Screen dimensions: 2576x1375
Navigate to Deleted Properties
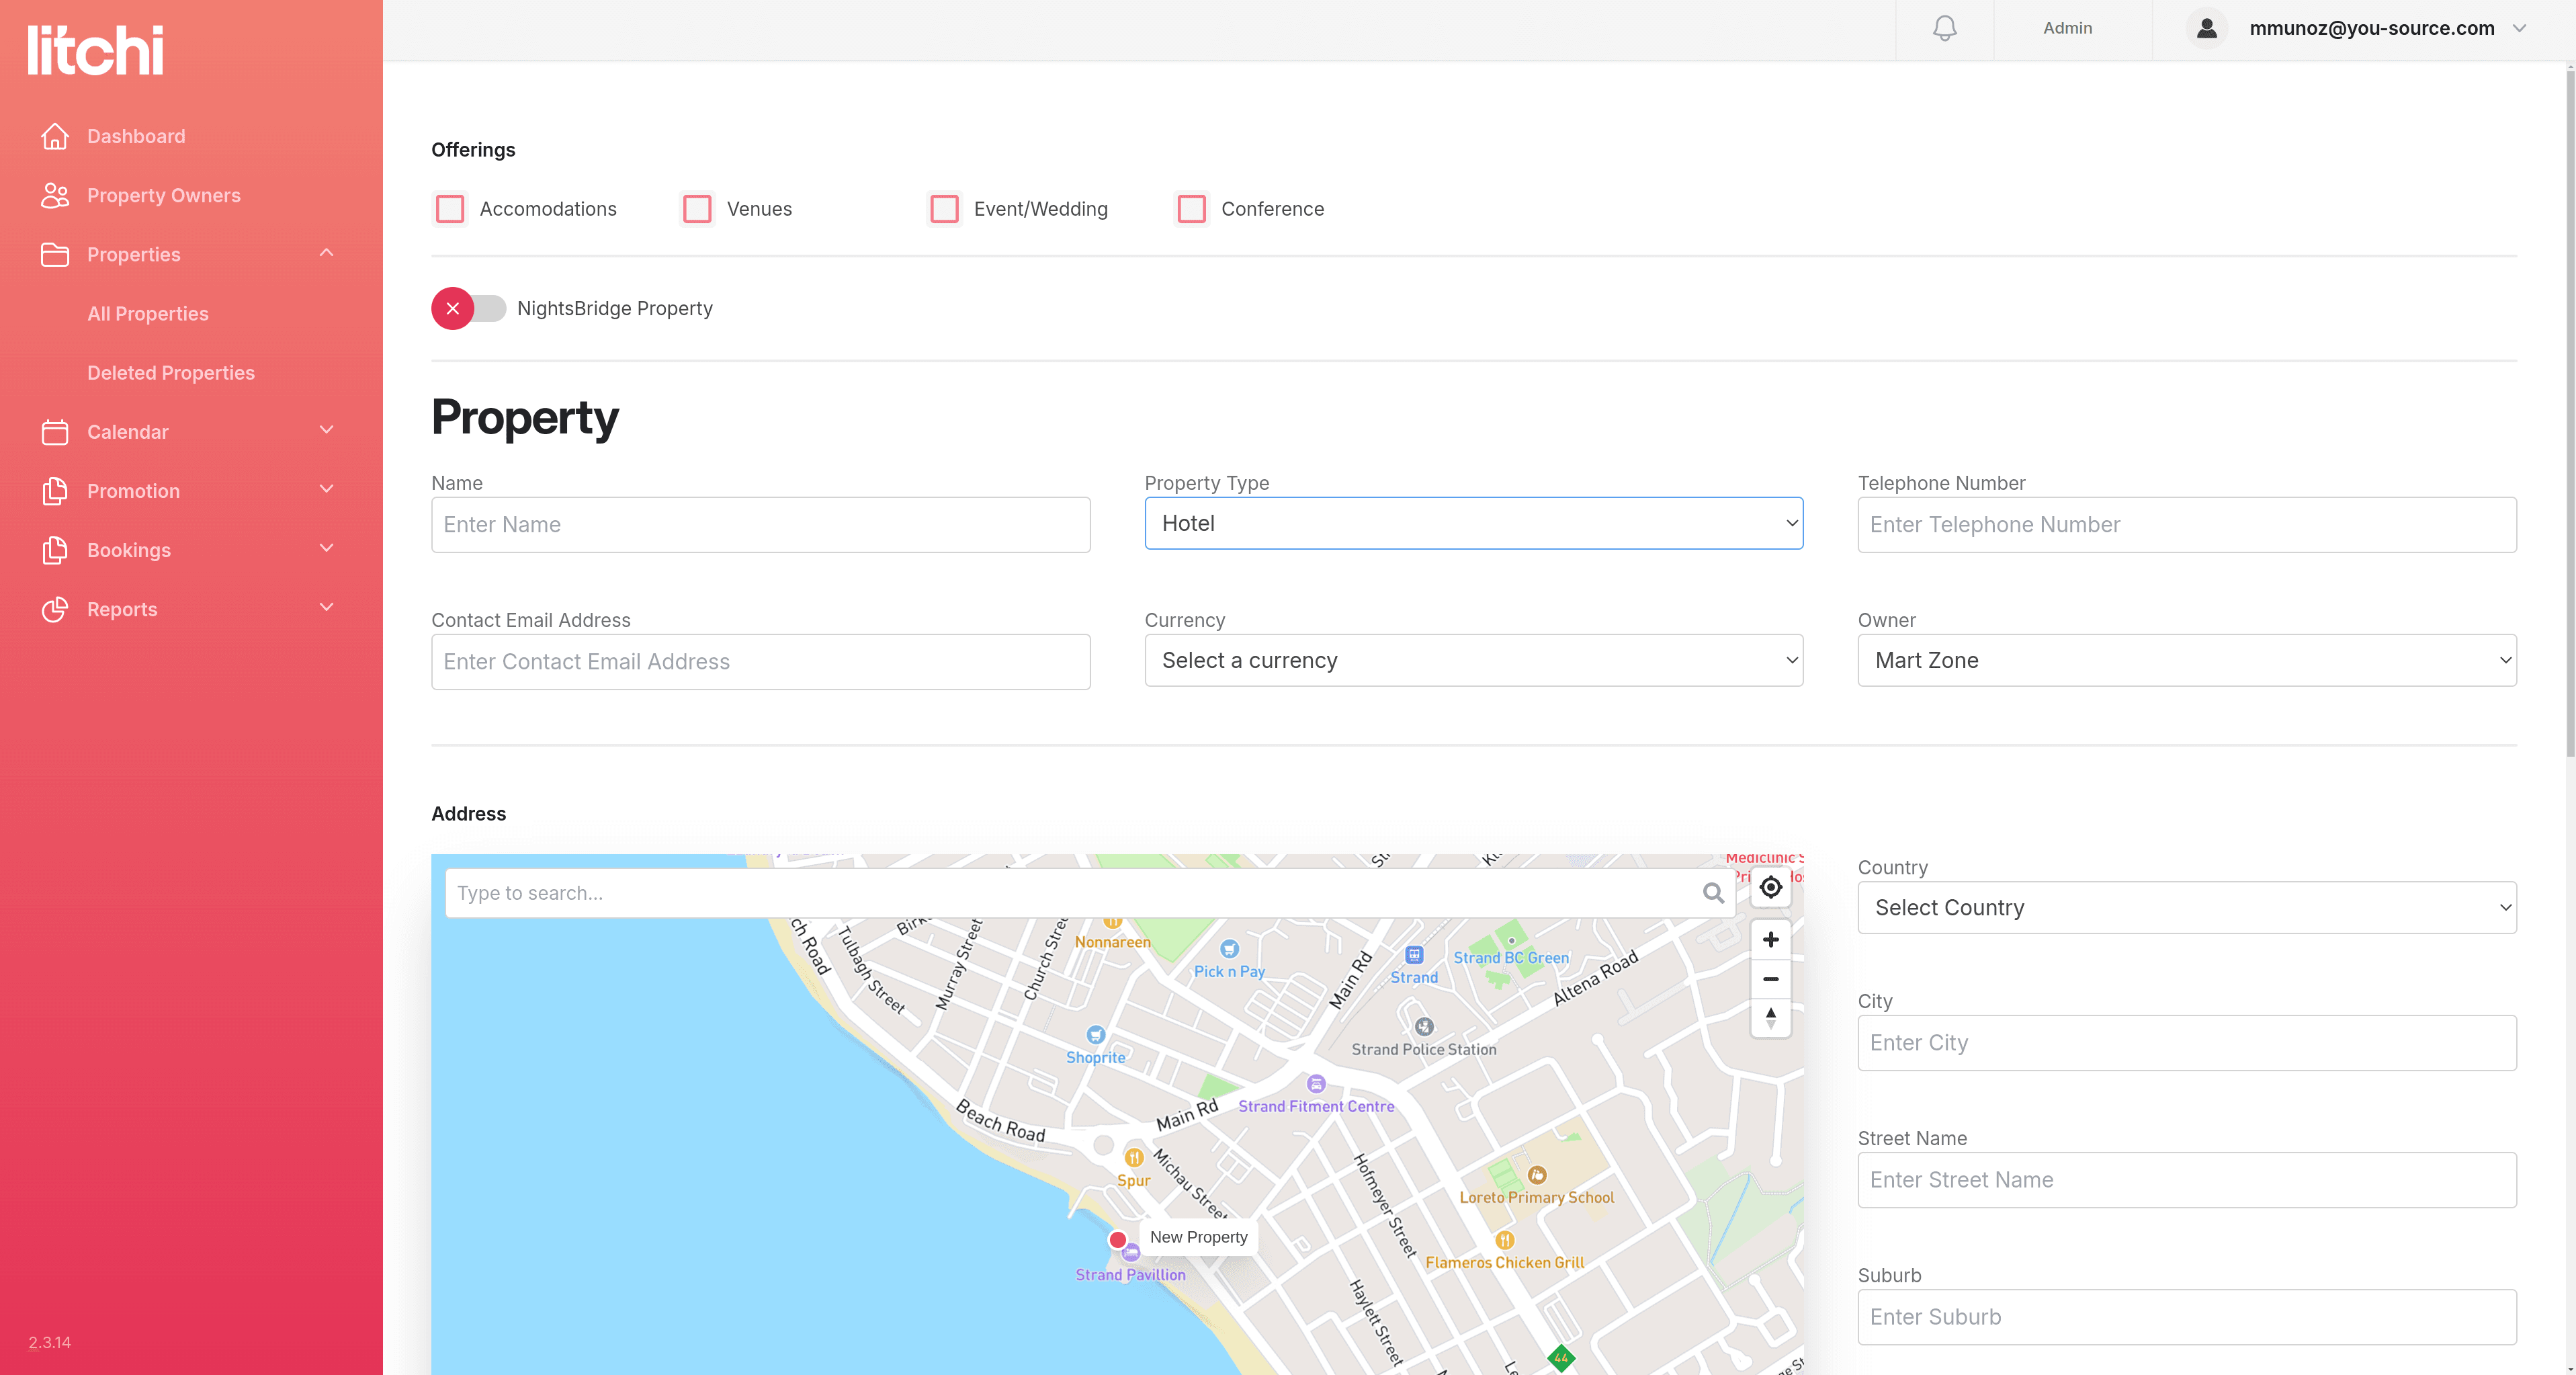171,372
